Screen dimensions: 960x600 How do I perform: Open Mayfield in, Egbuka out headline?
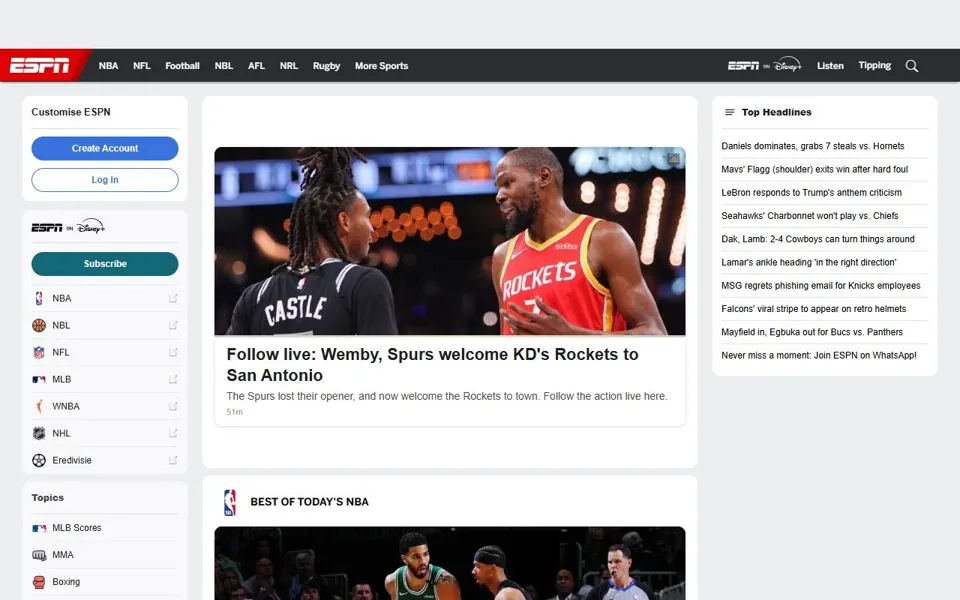click(812, 332)
